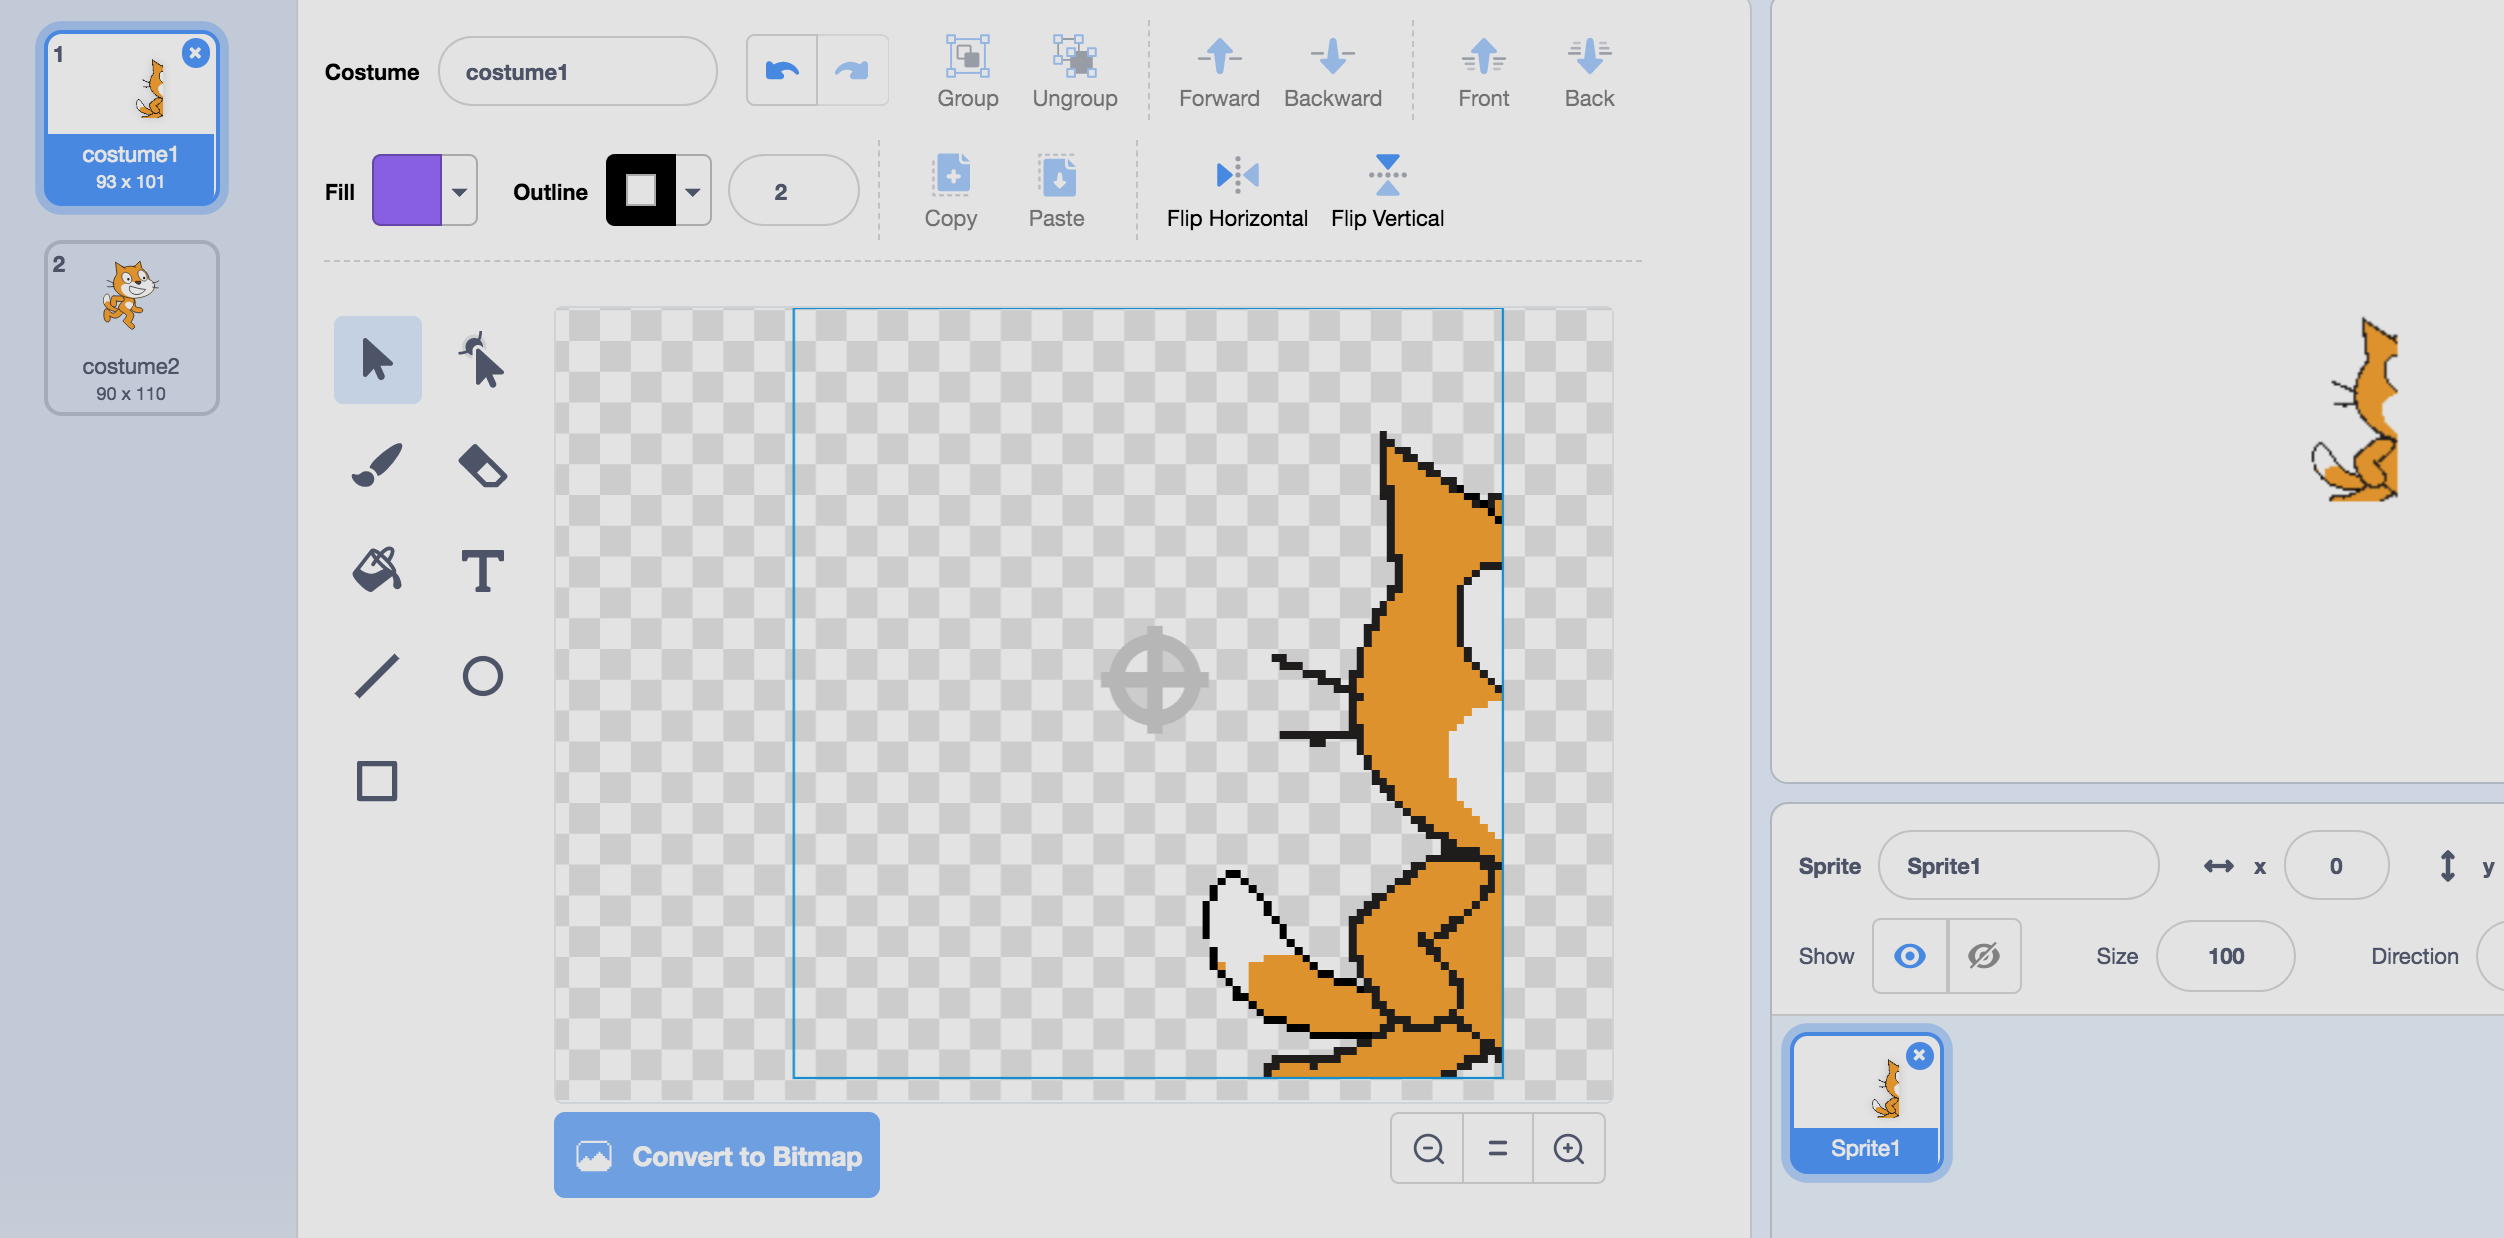Viewport: 2504px width, 1238px height.
Task: Select the Text tool
Action: (x=484, y=570)
